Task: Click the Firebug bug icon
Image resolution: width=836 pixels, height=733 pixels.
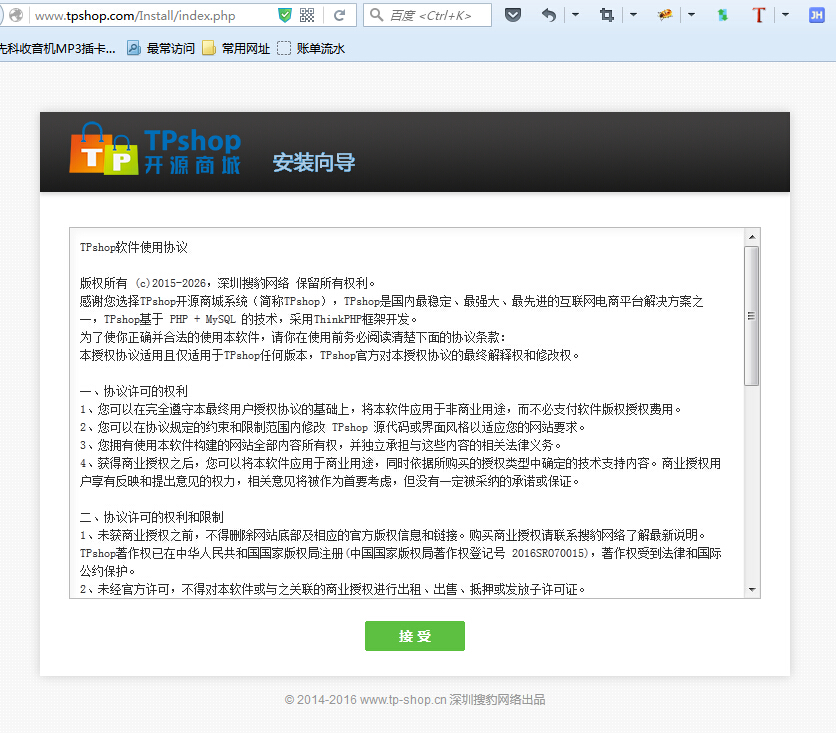Action: coord(664,15)
